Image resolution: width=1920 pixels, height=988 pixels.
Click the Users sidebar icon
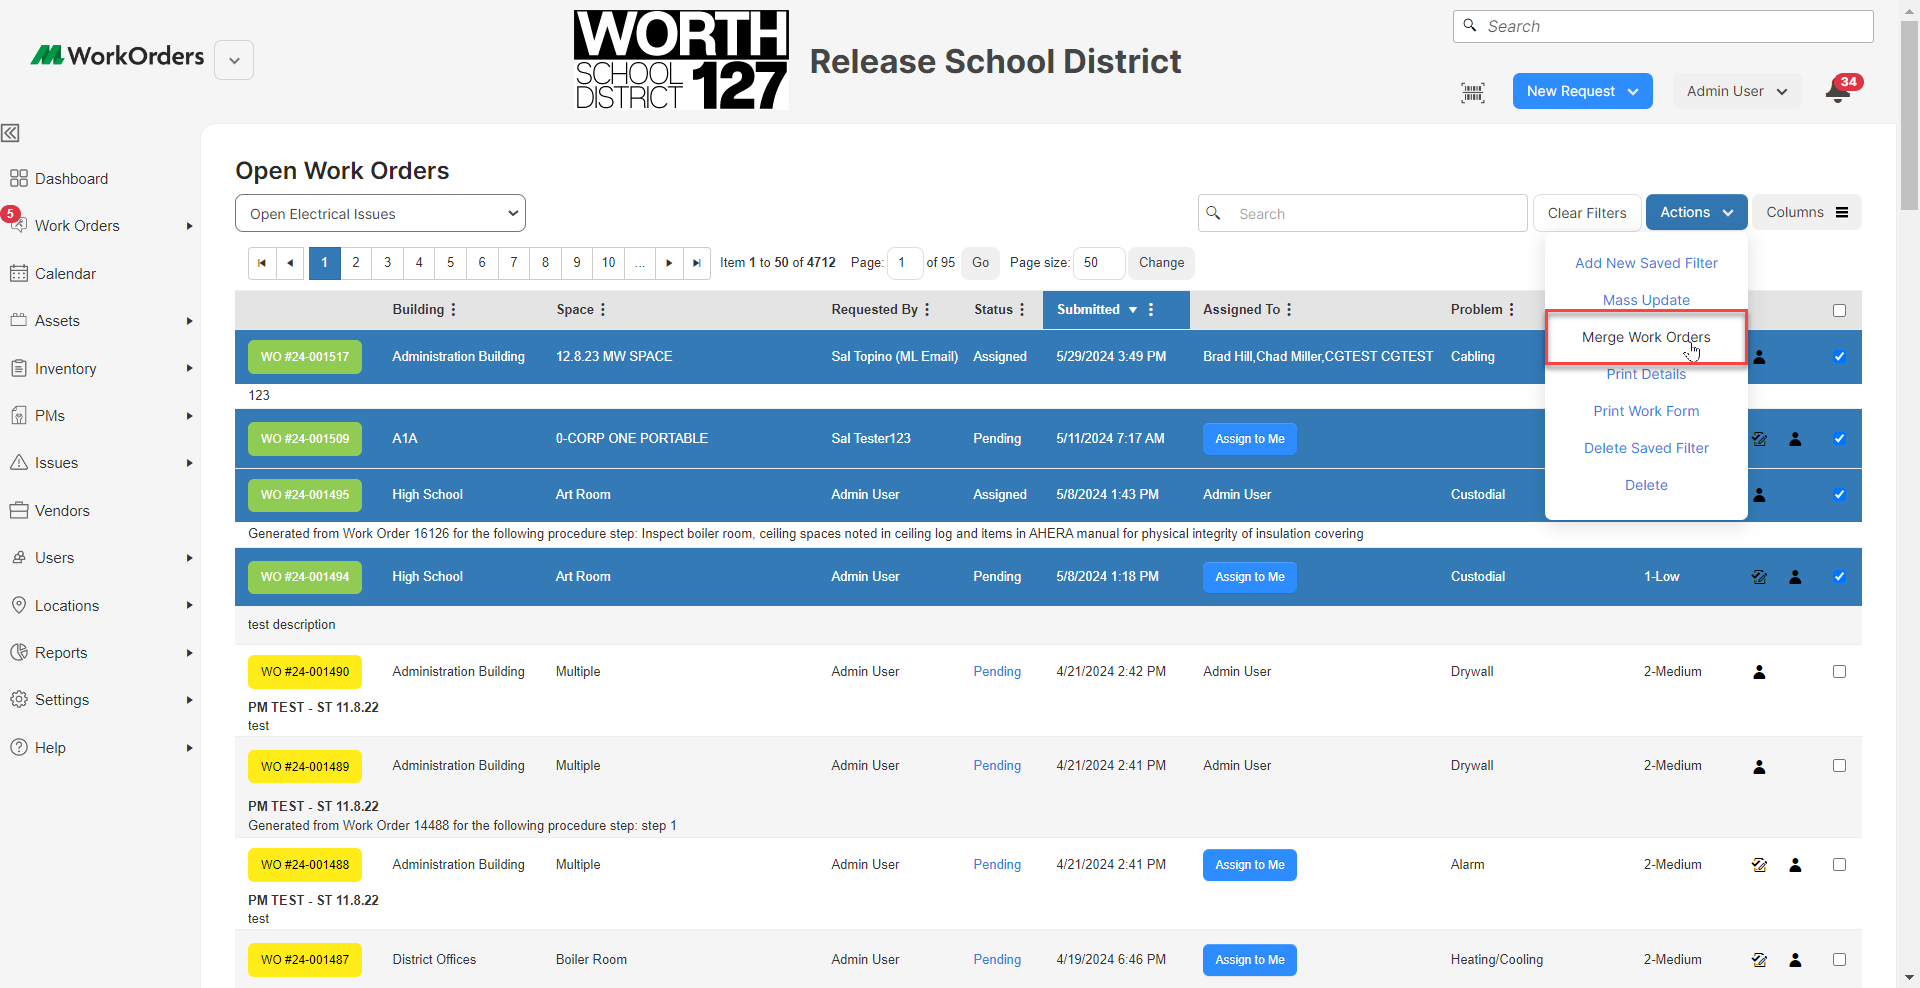18,557
